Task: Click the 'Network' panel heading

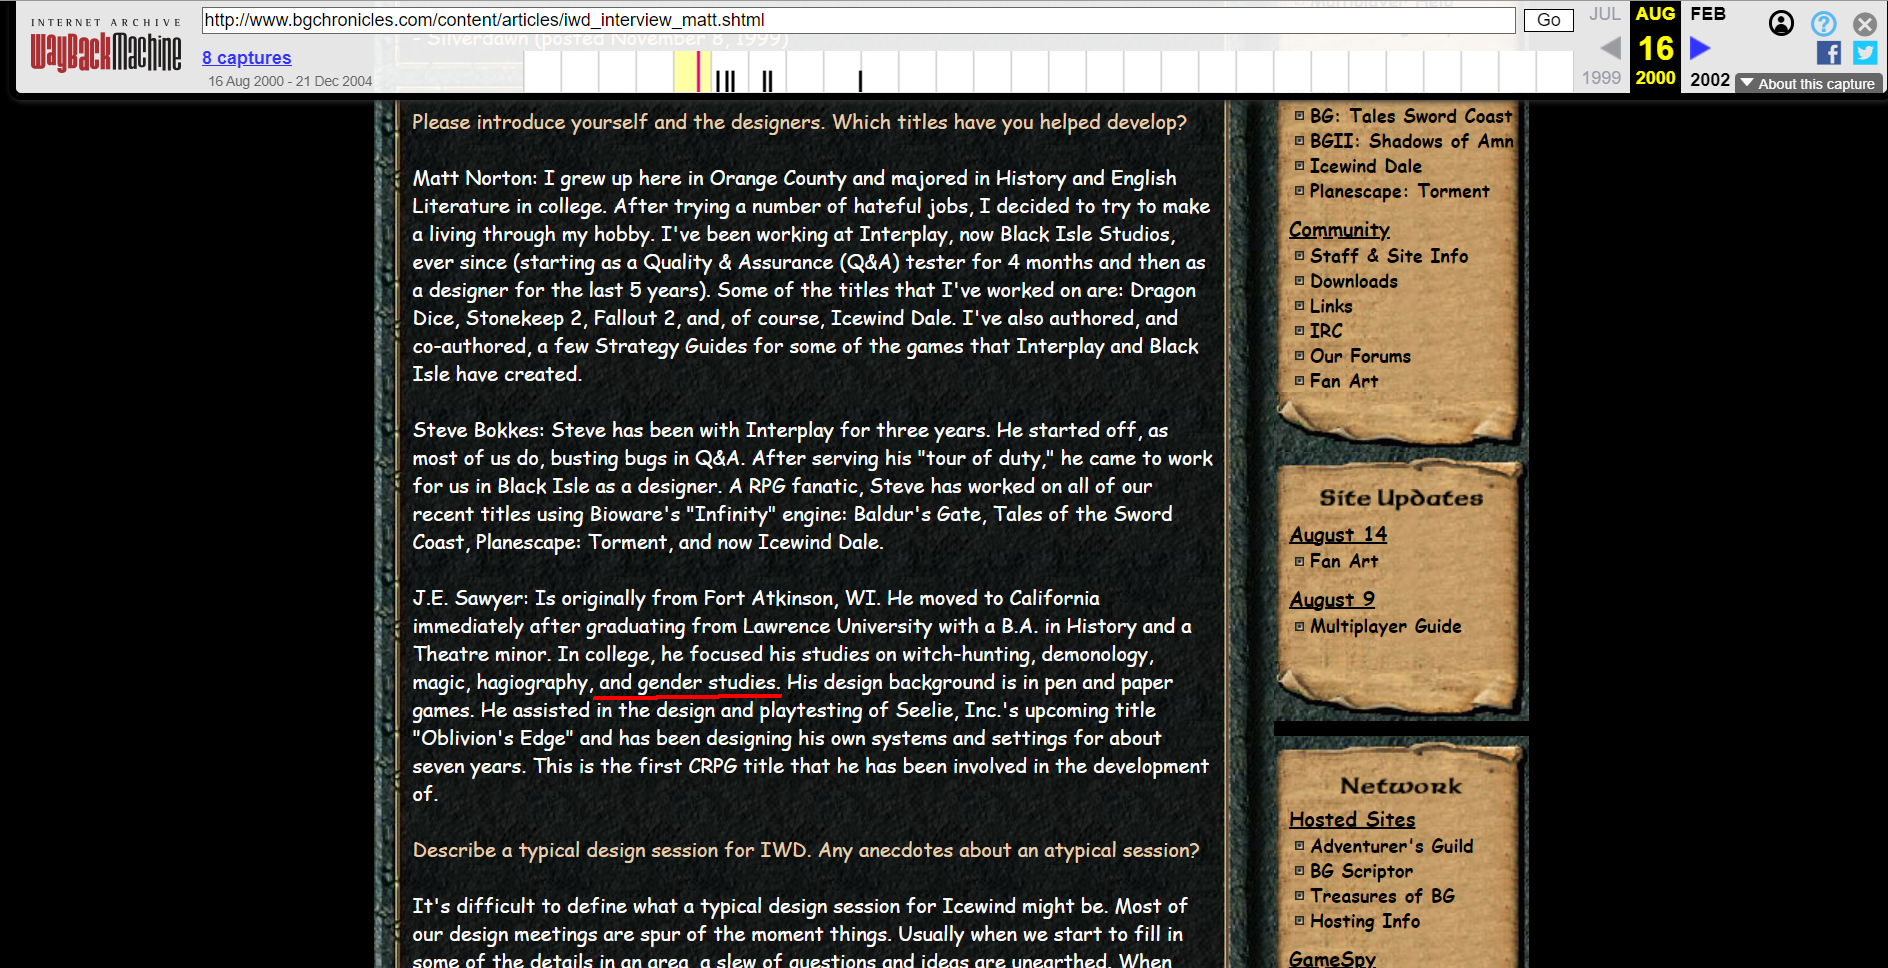Action: (1401, 786)
